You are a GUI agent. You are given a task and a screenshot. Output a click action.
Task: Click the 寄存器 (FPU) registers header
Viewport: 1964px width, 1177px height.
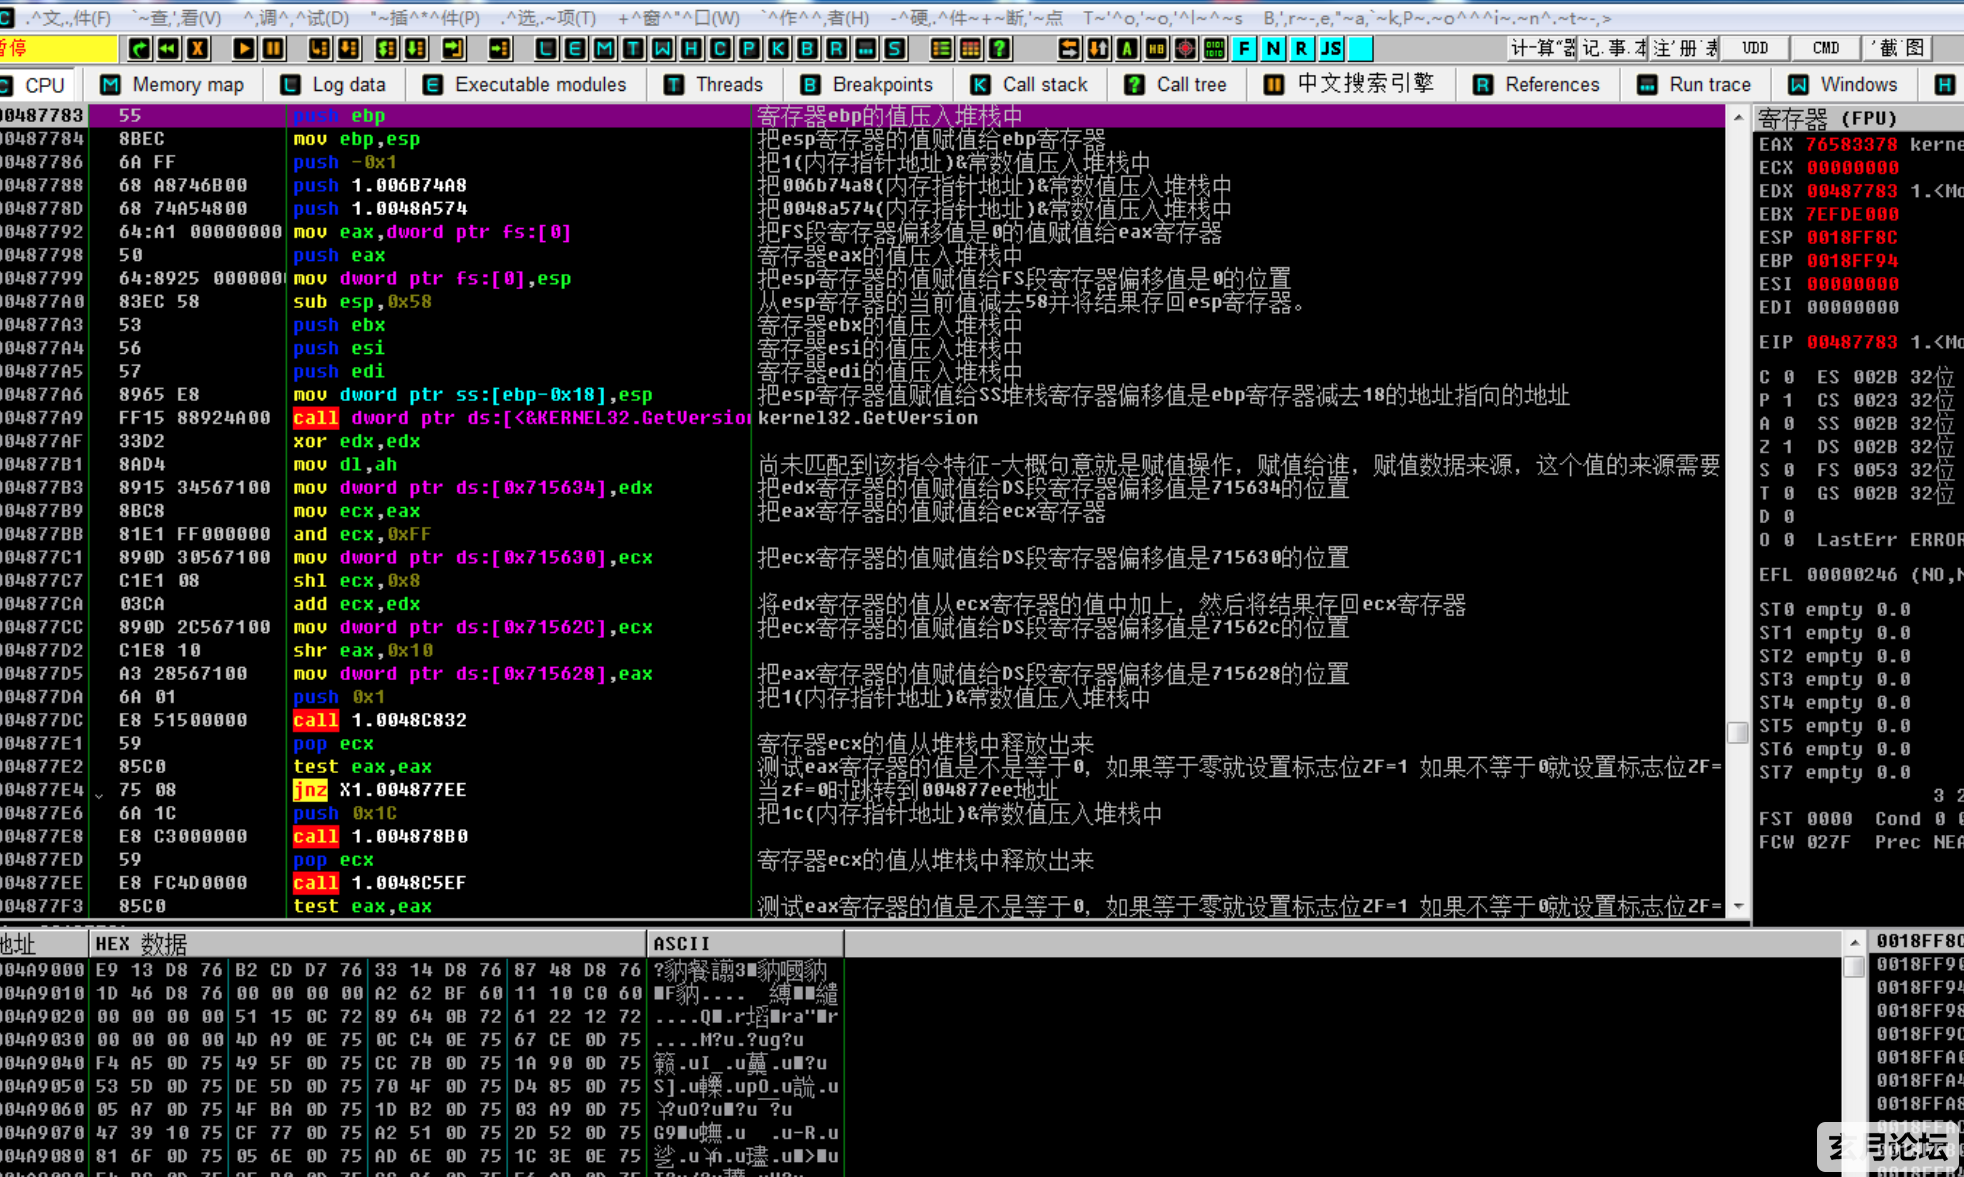tap(1858, 119)
